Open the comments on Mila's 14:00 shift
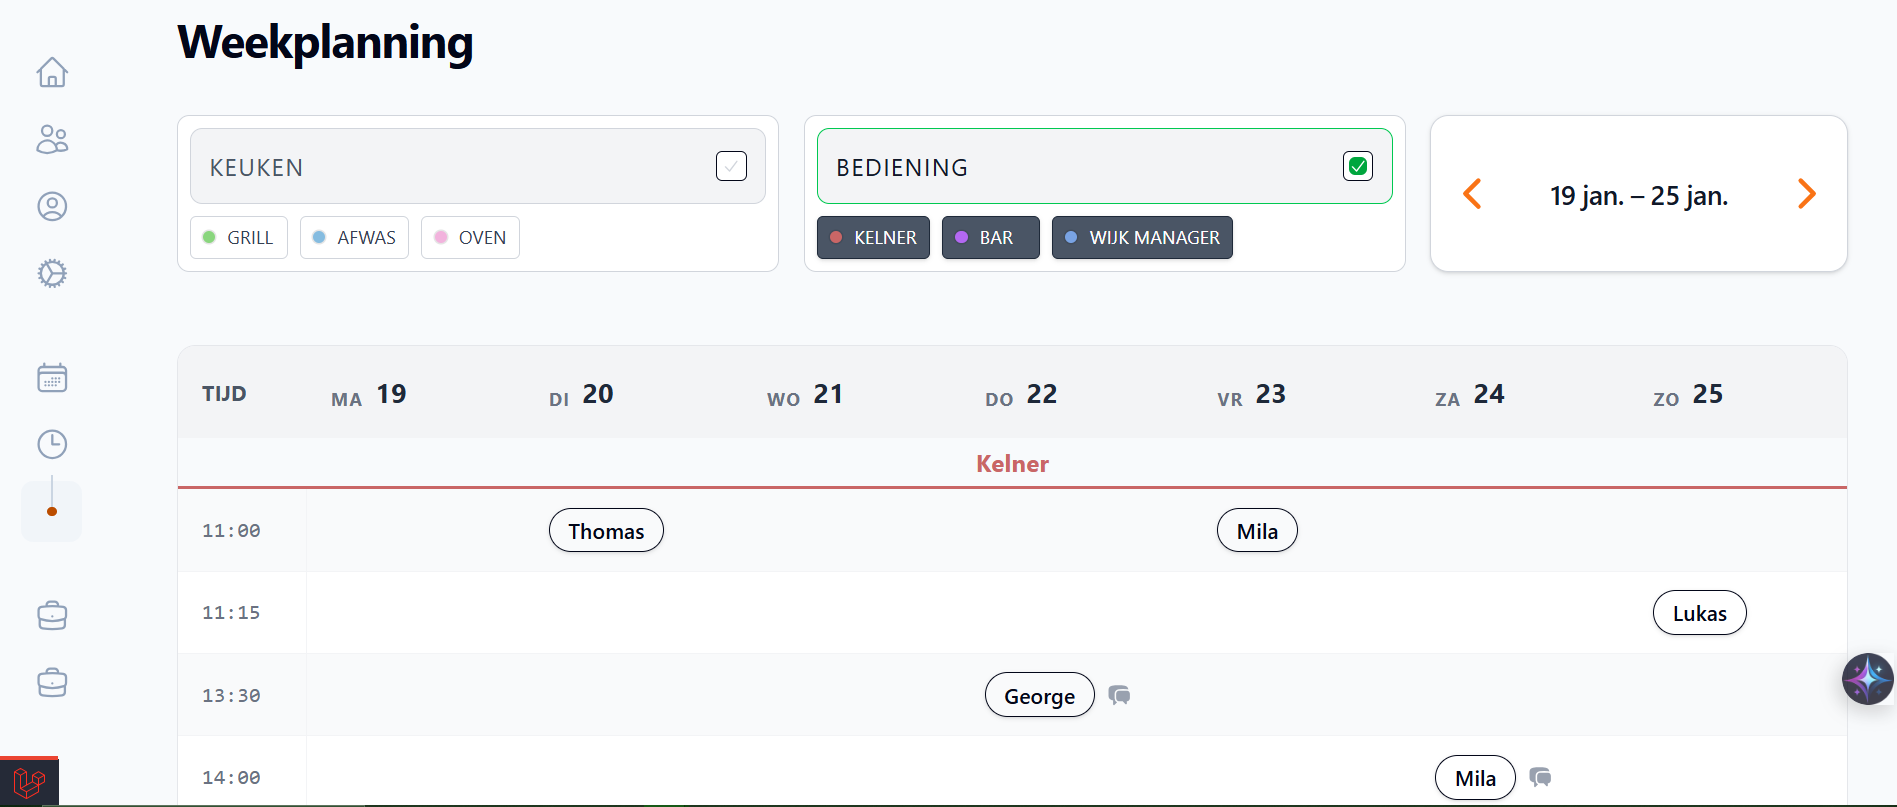This screenshot has height=807, width=1897. point(1540,777)
